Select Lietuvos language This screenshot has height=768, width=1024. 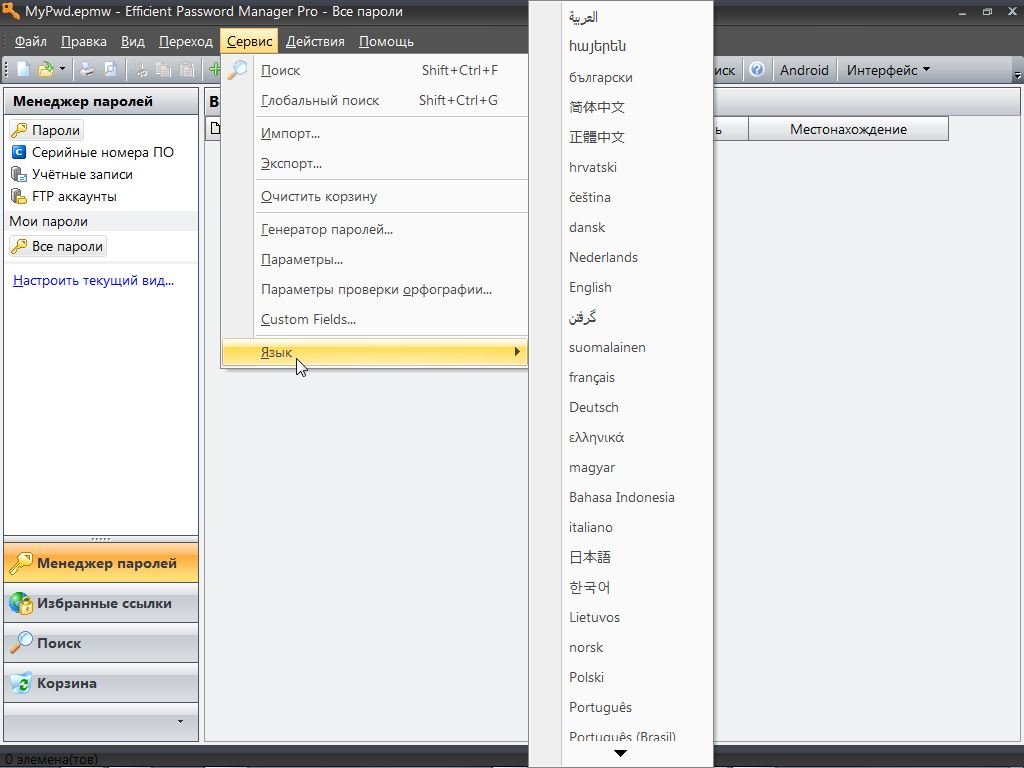tap(621, 618)
